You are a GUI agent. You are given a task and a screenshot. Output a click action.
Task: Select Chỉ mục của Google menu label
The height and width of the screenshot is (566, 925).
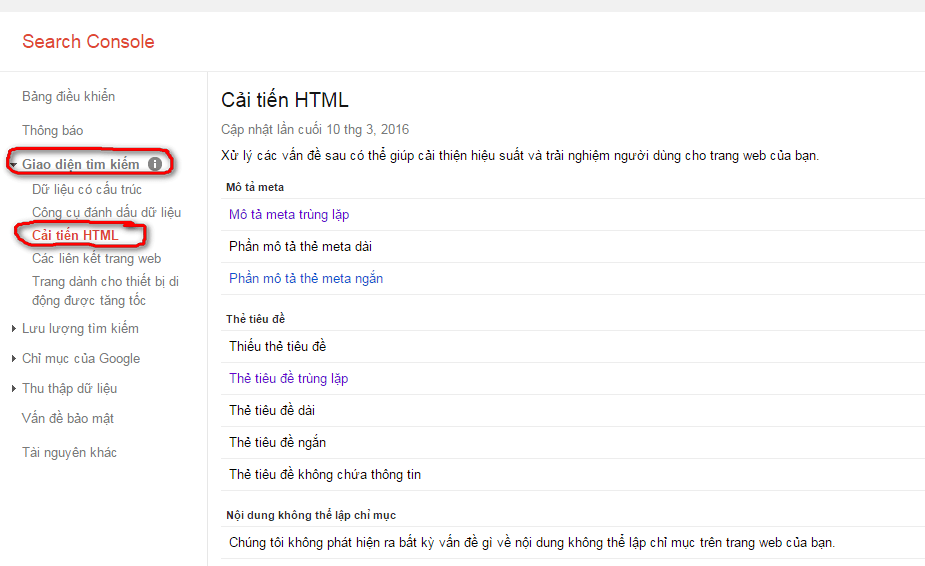(81, 359)
